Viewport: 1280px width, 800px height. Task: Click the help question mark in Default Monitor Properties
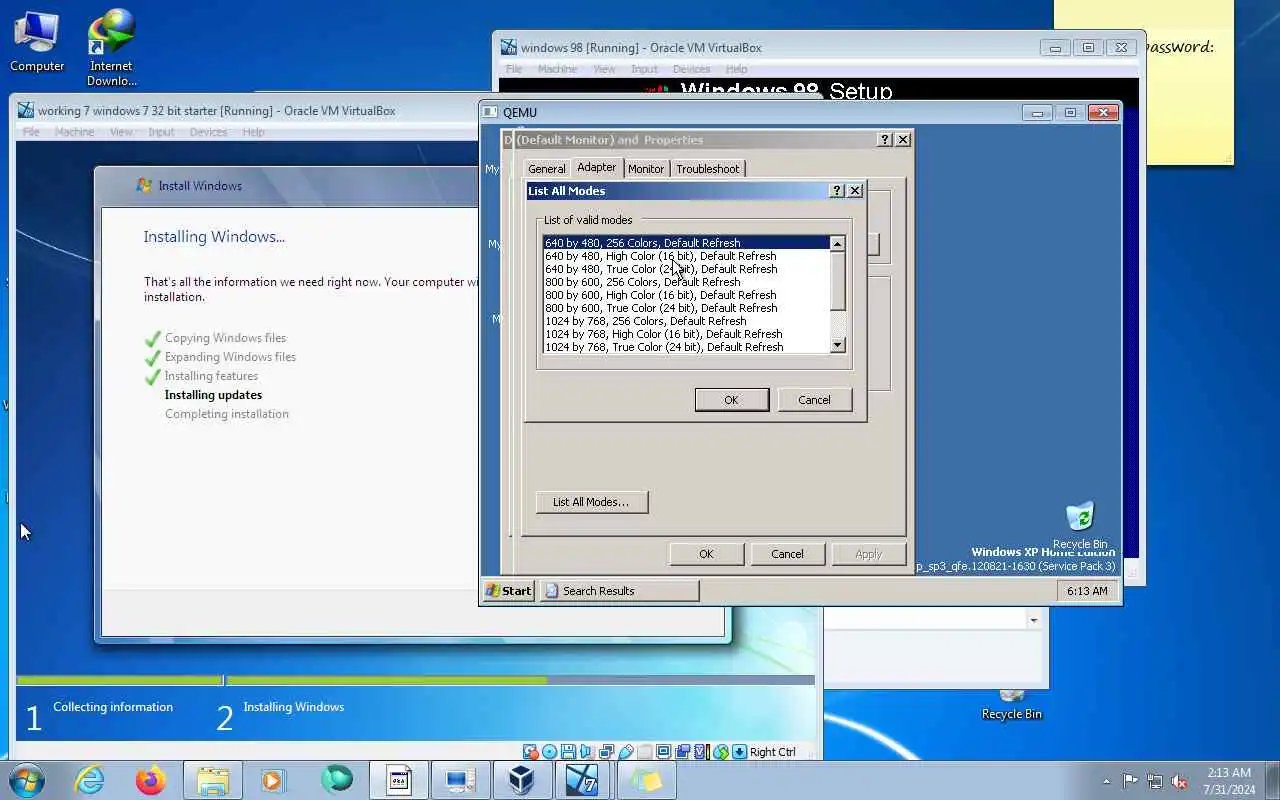point(885,140)
